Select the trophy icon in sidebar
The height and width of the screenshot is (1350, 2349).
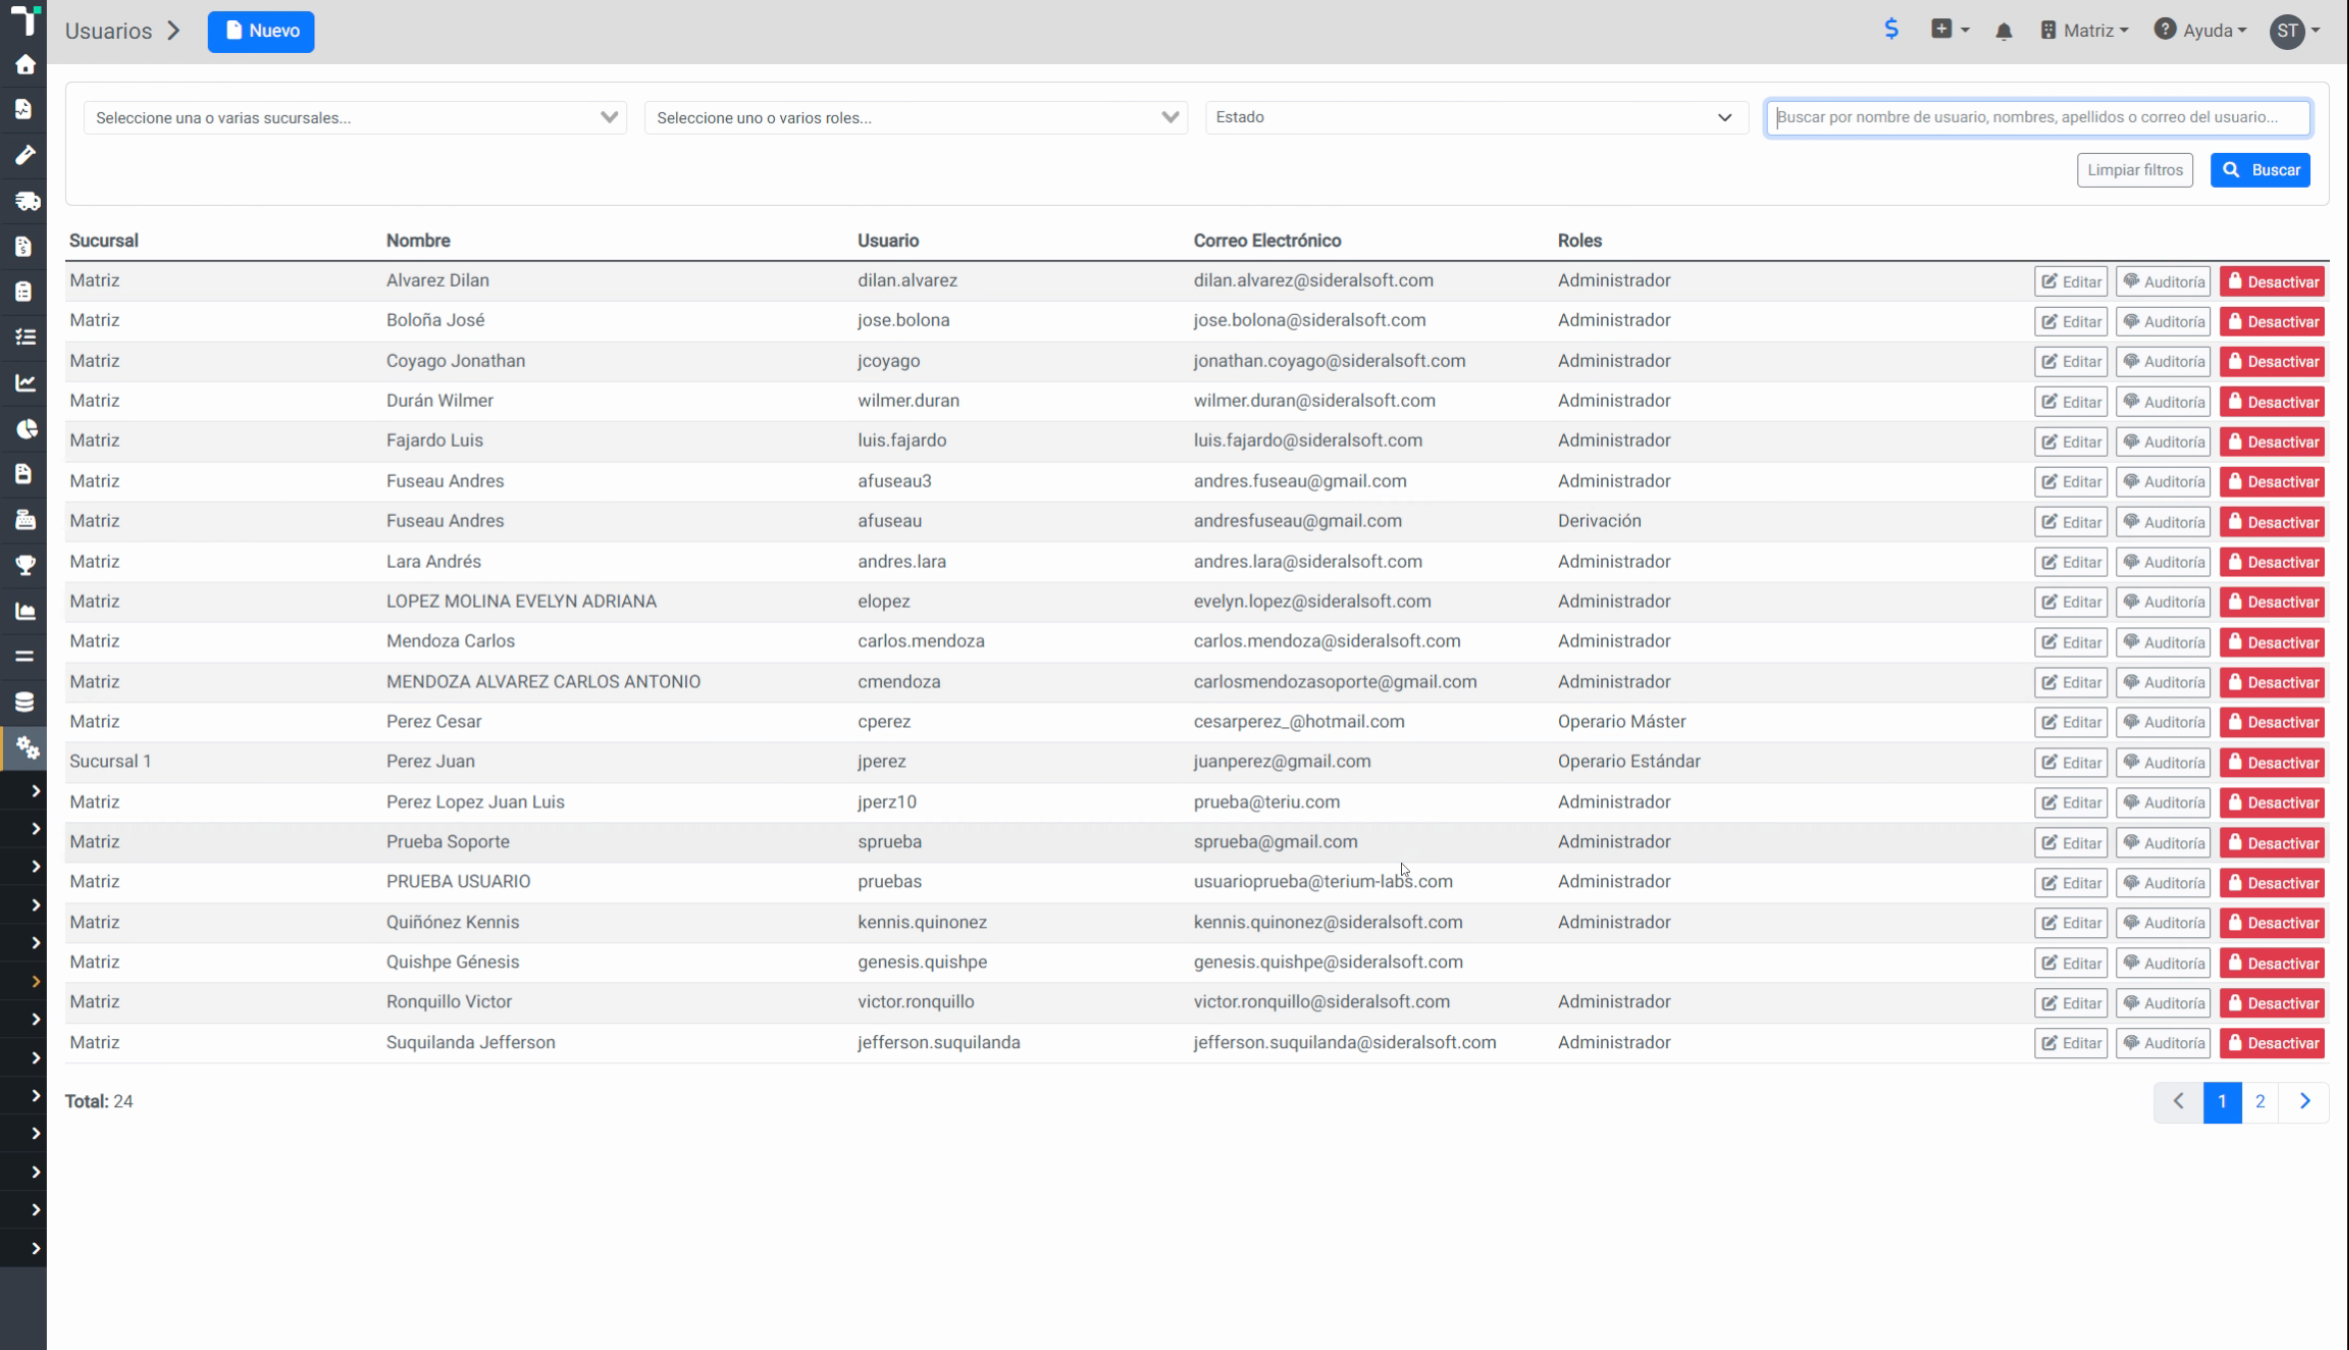click(25, 565)
